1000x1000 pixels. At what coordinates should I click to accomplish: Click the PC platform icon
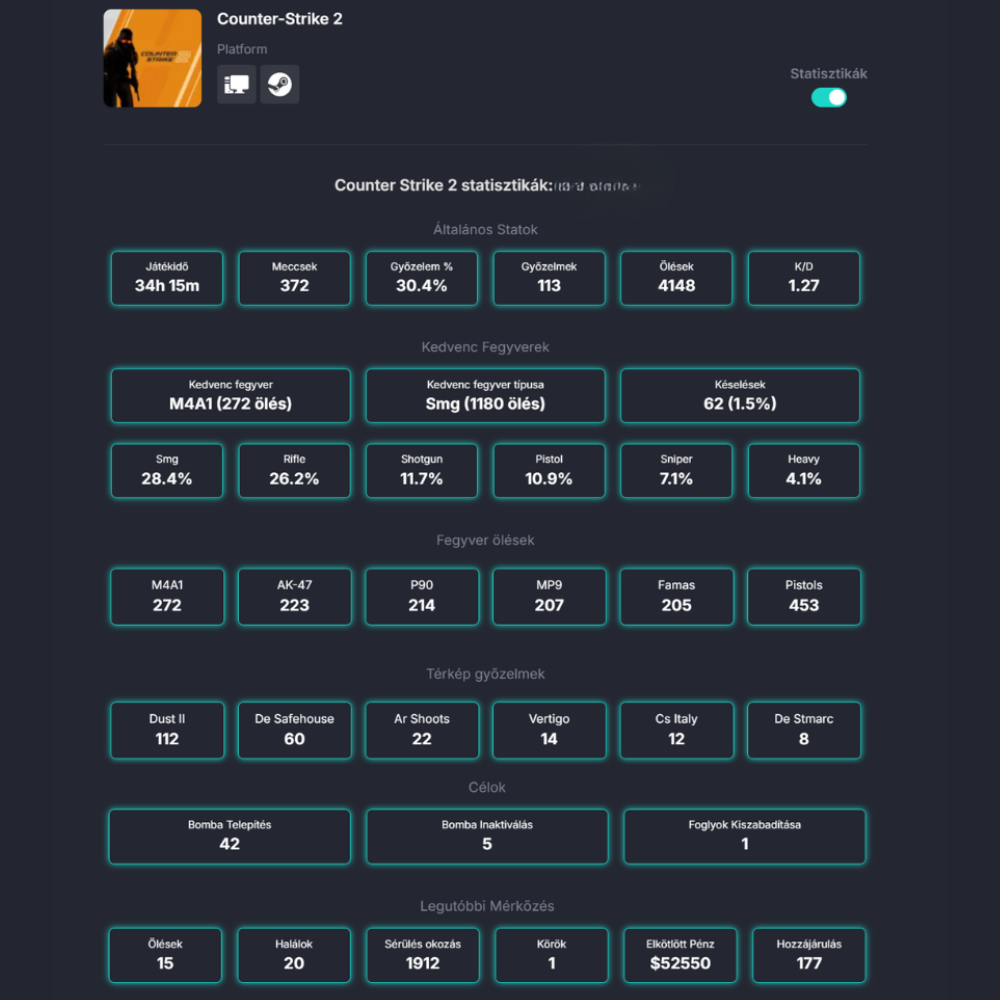237,85
